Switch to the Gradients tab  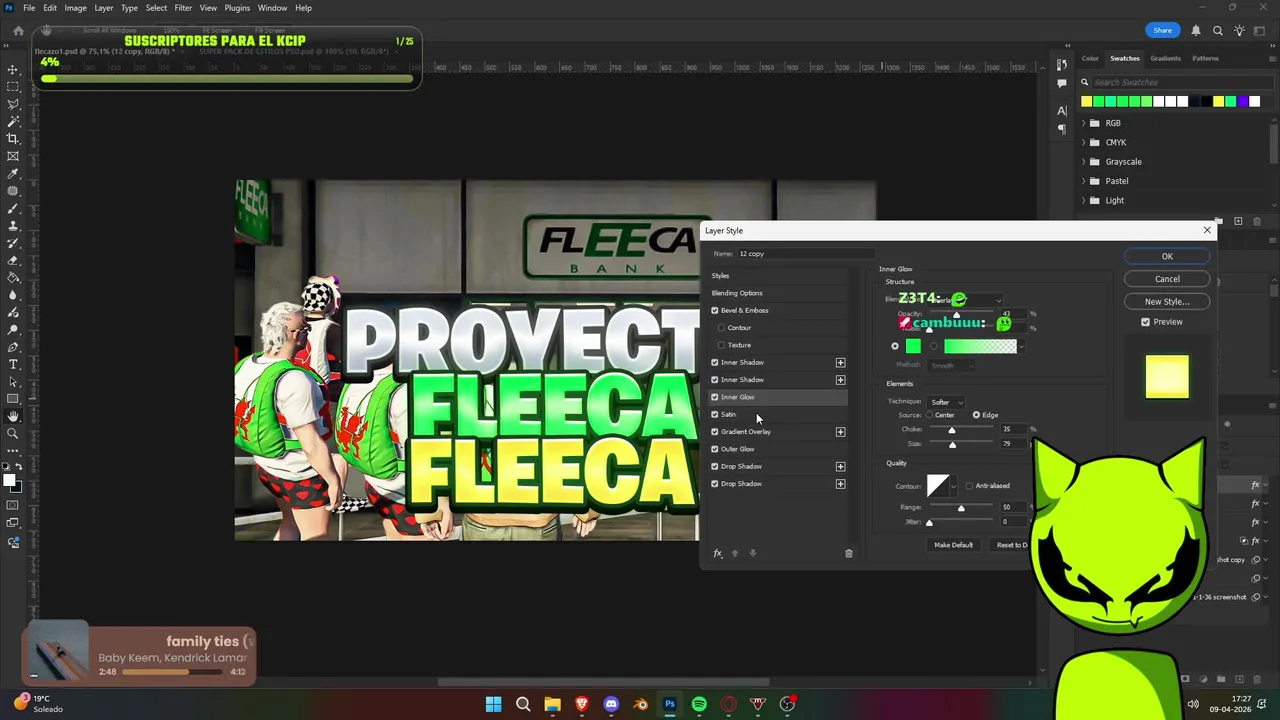(1165, 58)
